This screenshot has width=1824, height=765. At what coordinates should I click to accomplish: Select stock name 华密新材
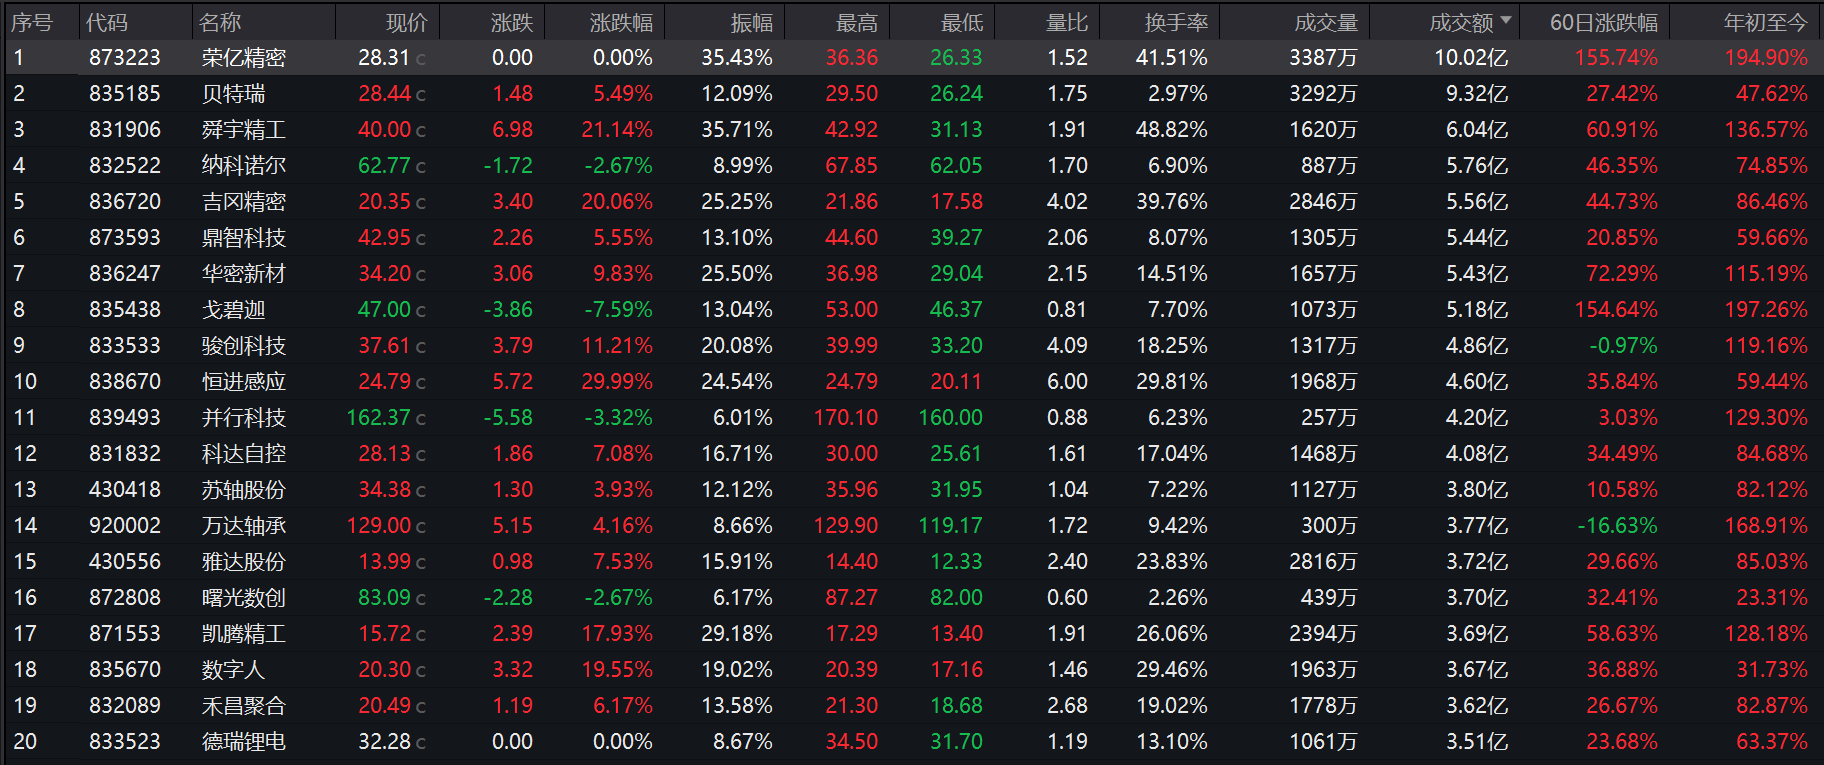[x=244, y=274]
